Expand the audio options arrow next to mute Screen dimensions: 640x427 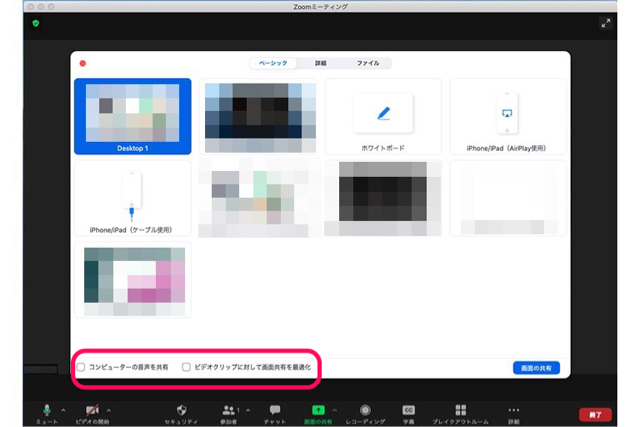tap(63, 410)
